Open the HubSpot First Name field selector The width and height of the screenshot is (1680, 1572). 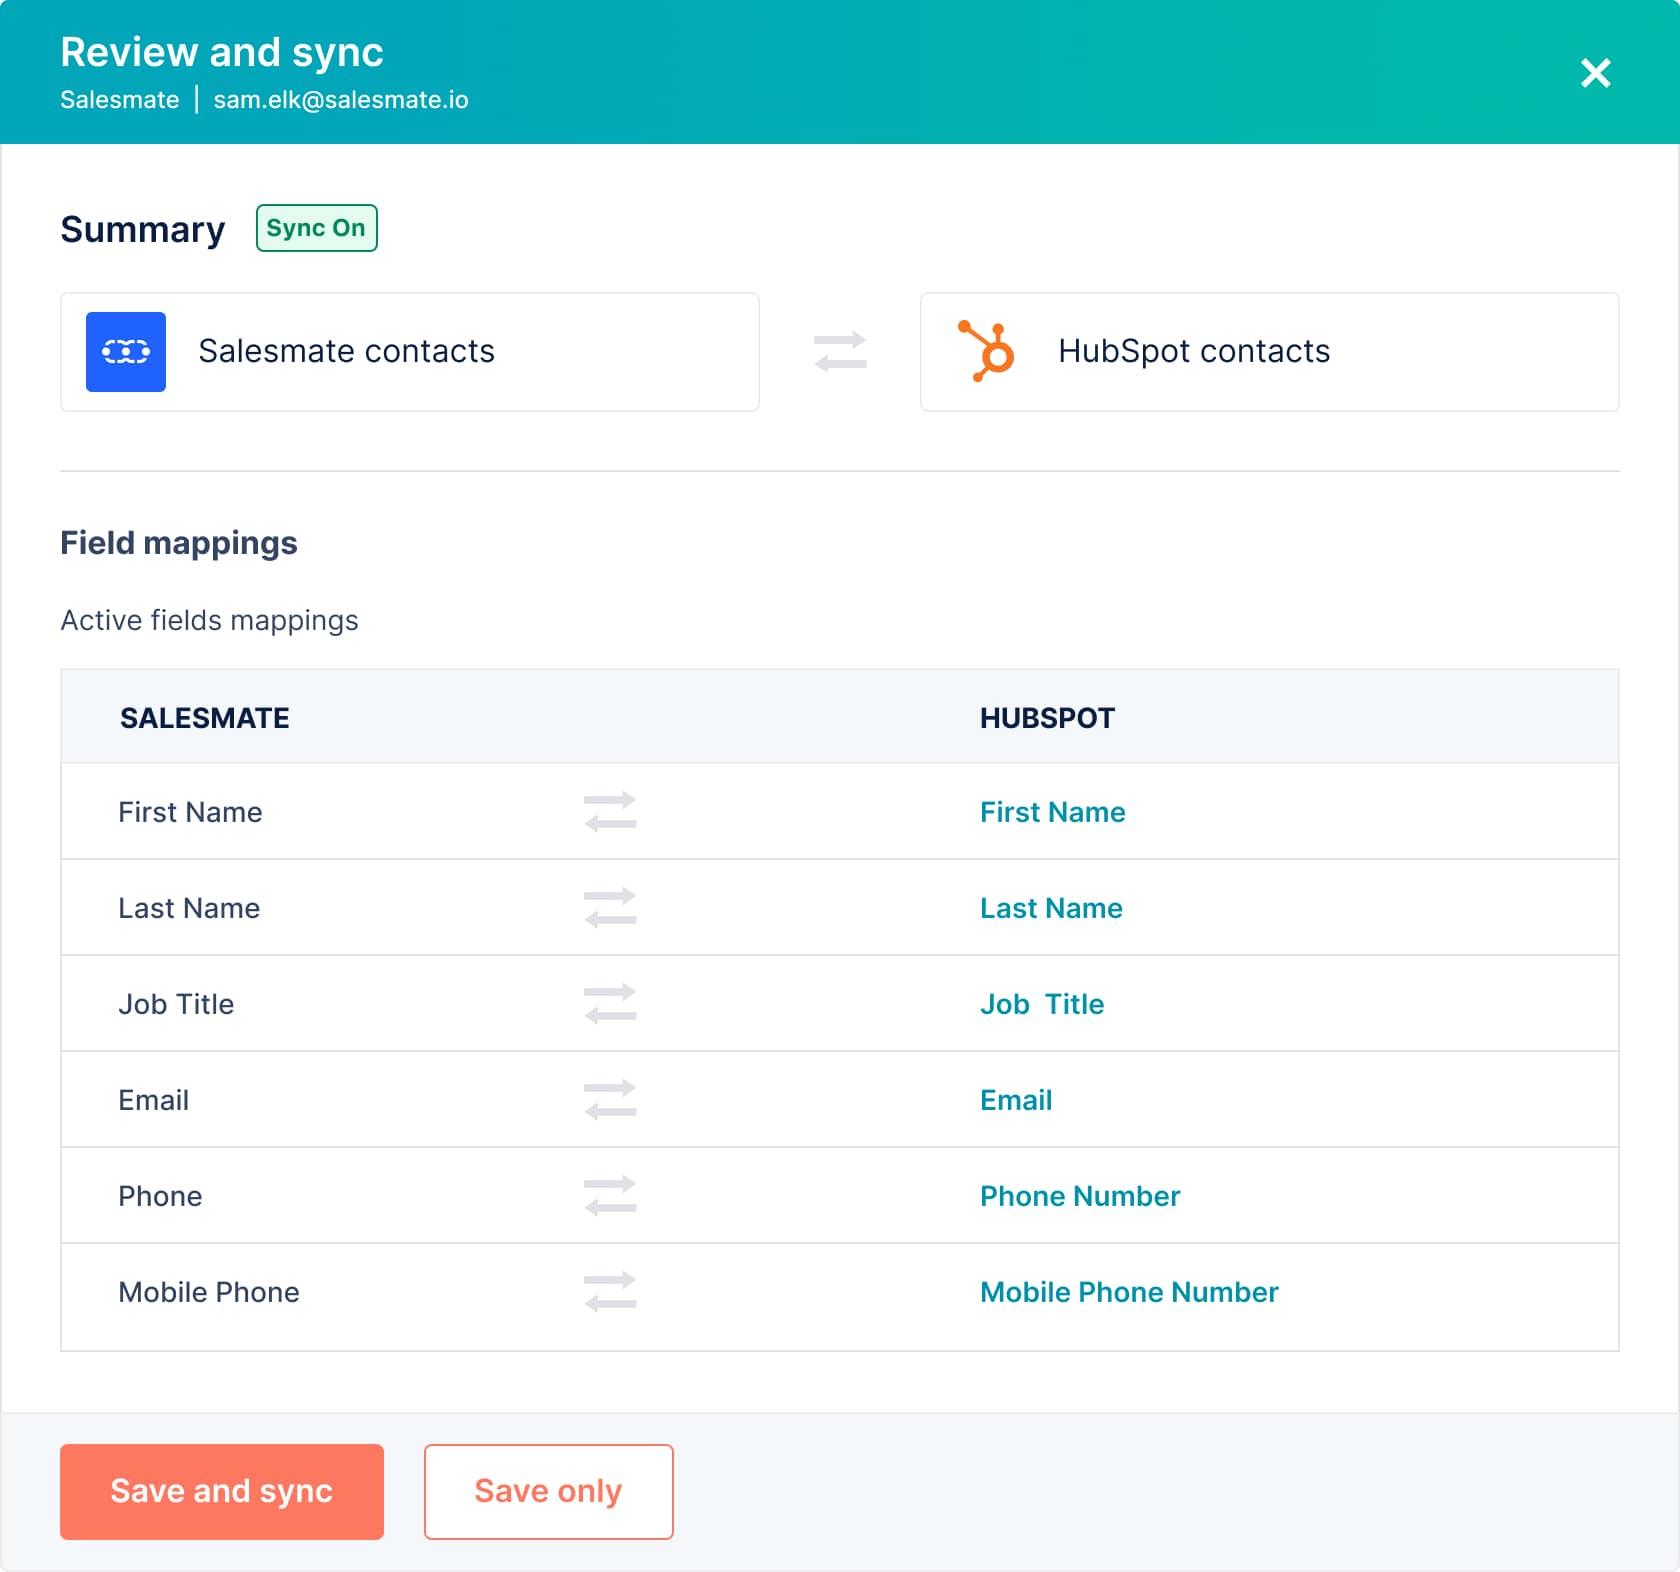pos(1052,812)
